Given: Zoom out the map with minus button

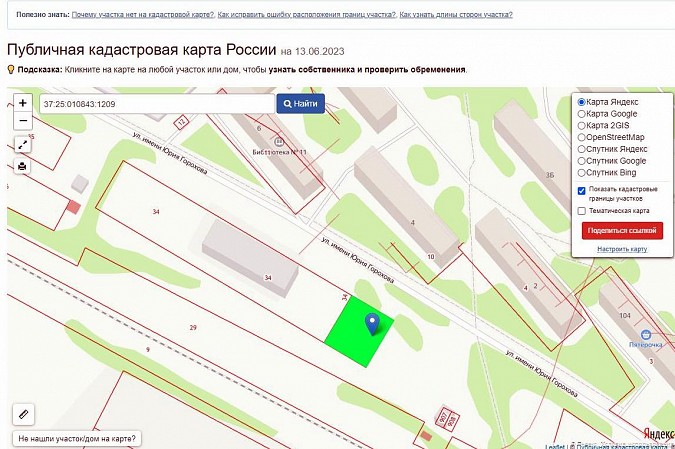Looking at the screenshot, I should pyautogui.click(x=23, y=121).
